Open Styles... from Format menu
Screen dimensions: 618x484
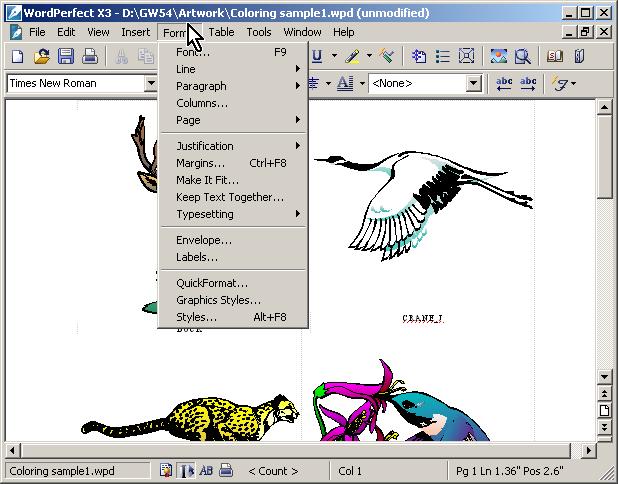(233, 317)
